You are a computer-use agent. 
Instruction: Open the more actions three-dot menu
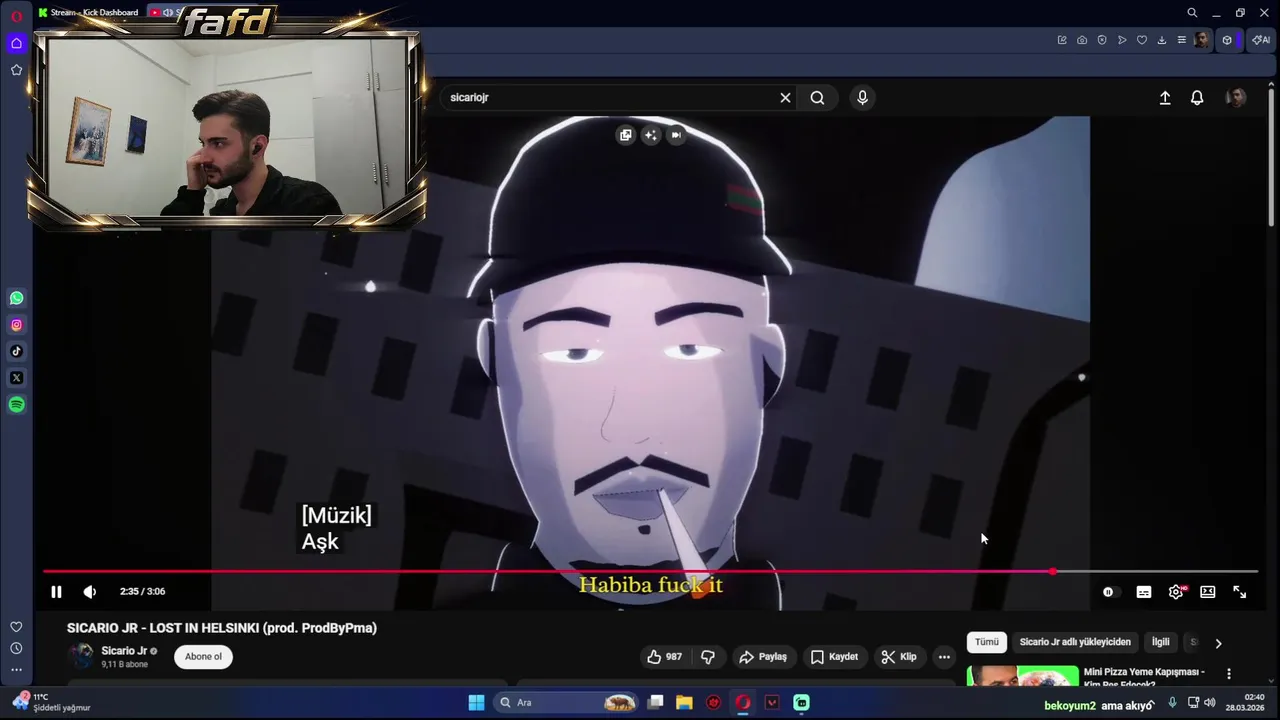coord(944,657)
